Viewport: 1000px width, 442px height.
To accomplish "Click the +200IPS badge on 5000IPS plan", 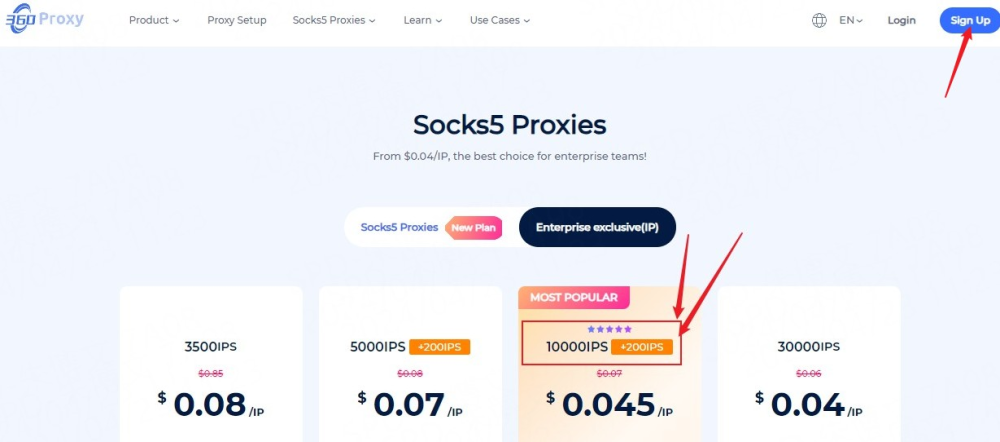I will [440, 347].
